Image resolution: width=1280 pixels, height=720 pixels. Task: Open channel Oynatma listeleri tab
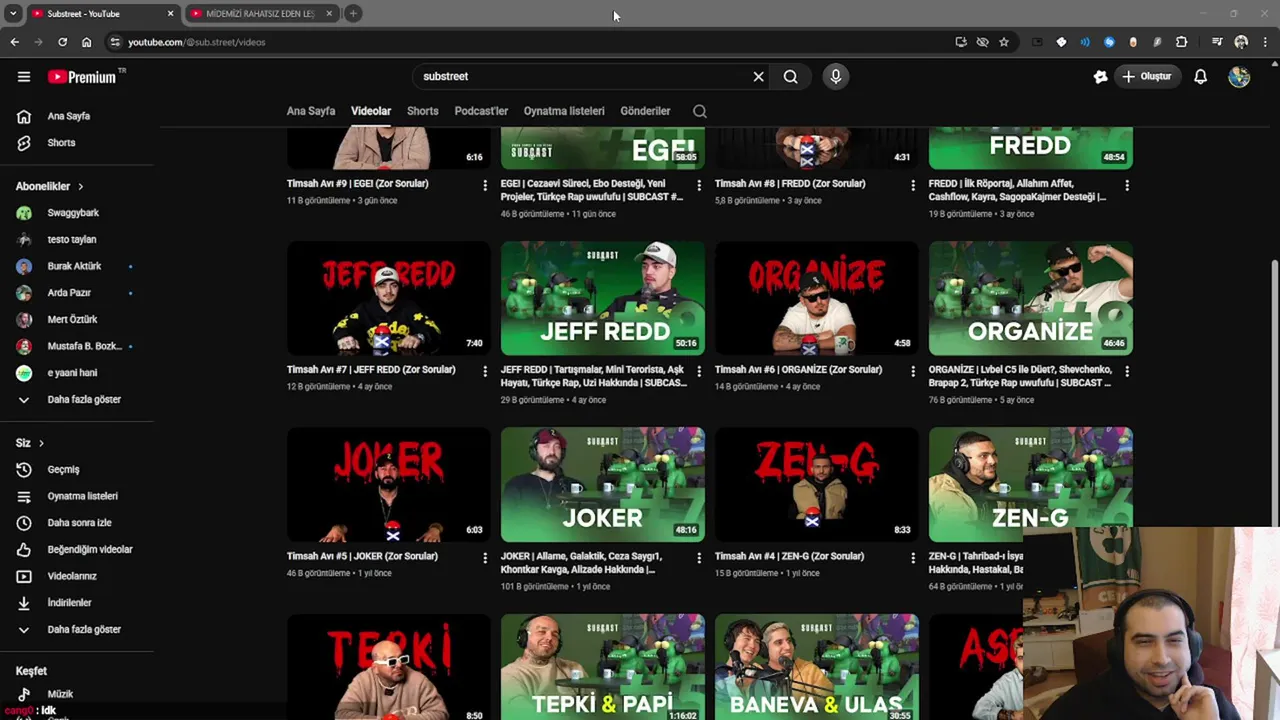pos(564,111)
